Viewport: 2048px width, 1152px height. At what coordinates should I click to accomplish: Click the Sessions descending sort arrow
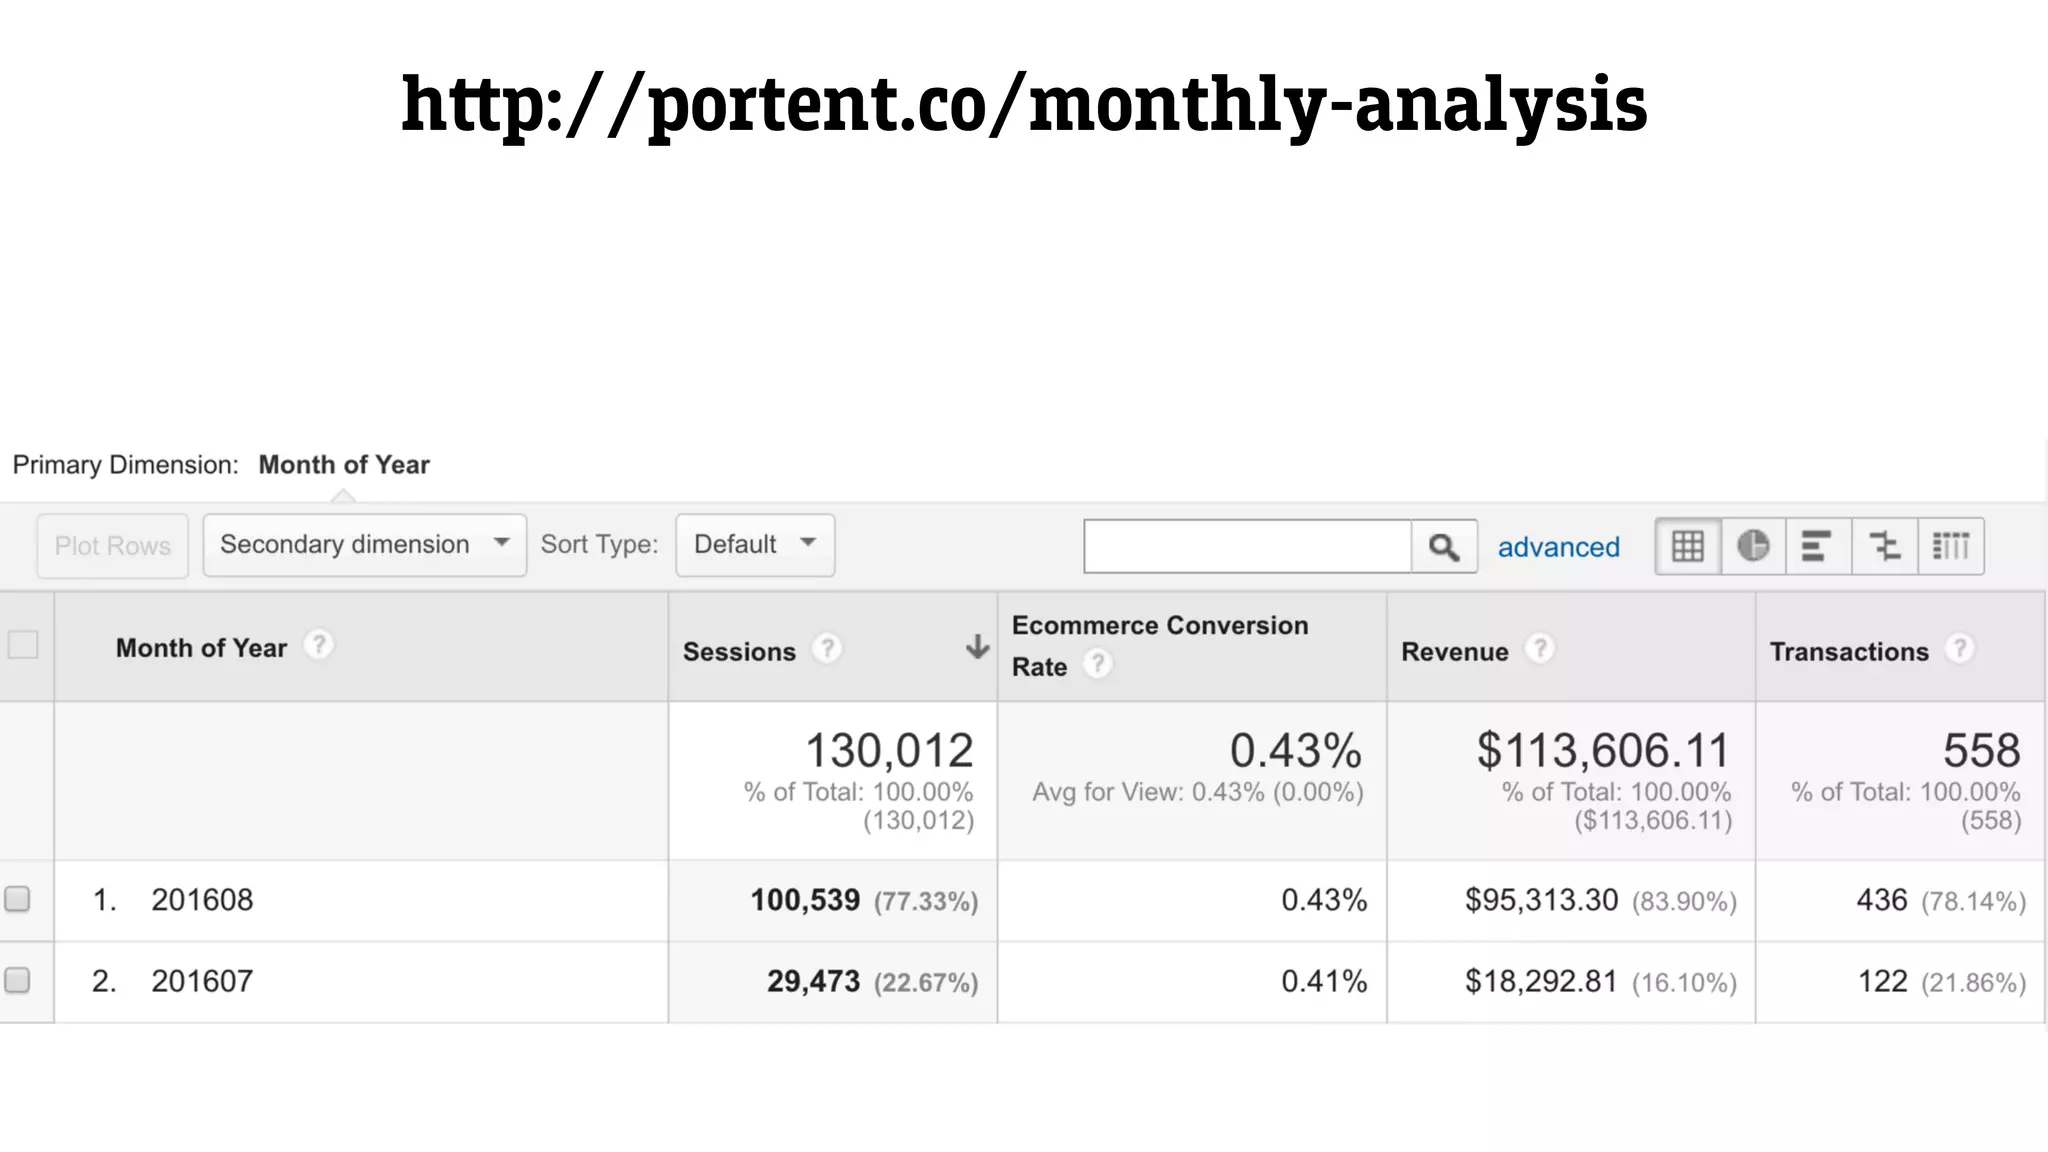977,647
